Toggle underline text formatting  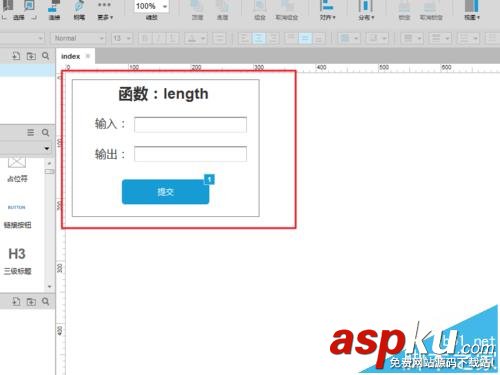click(x=172, y=38)
